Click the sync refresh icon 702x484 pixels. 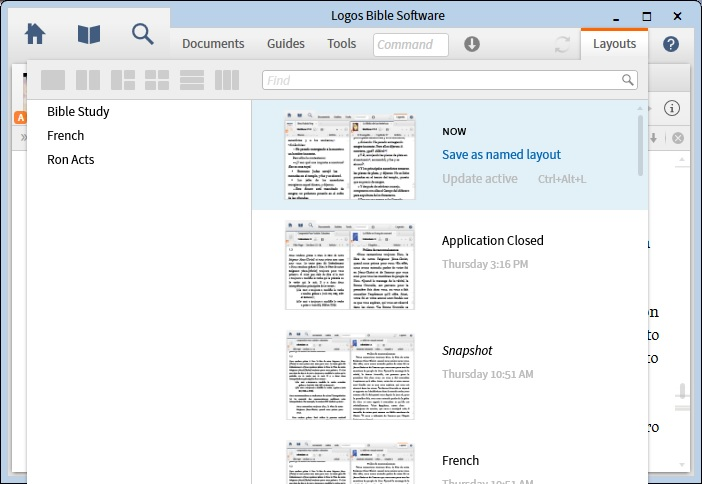[562, 44]
